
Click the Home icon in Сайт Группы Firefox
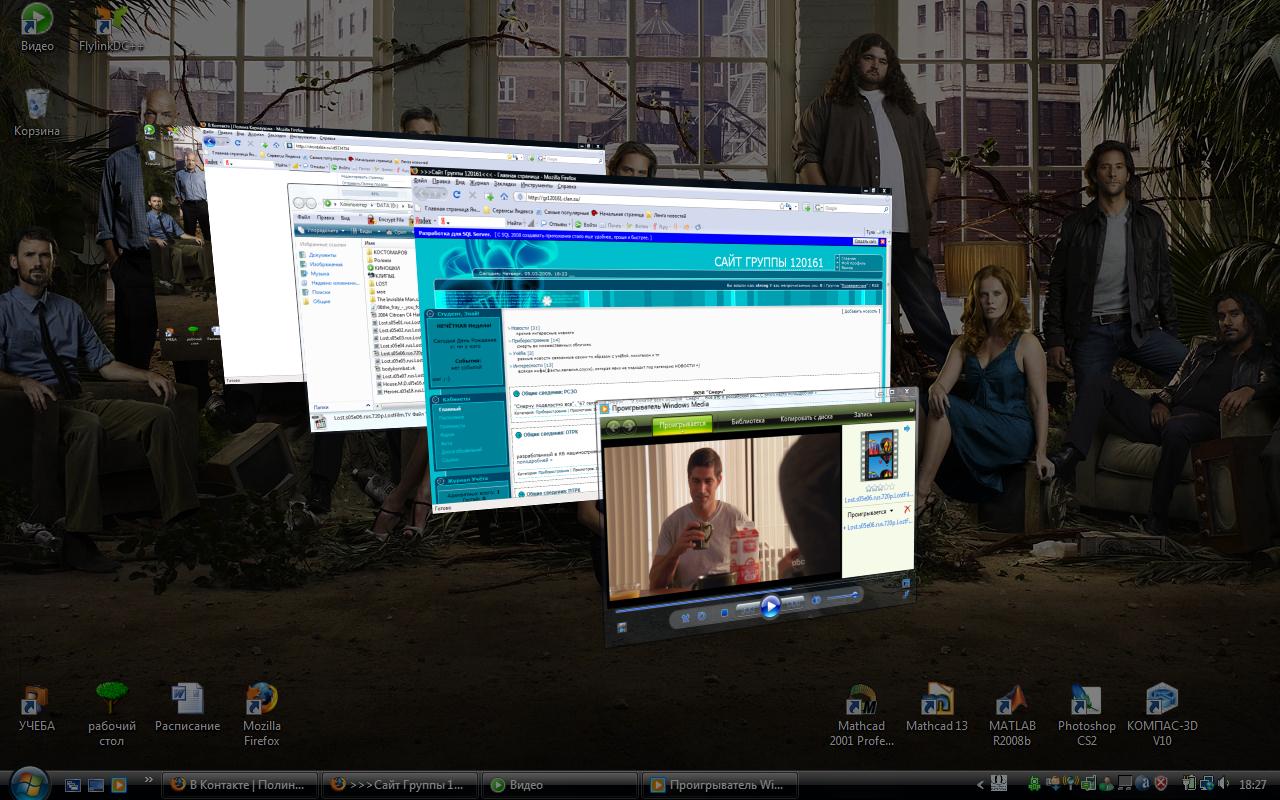pyautogui.click(x=504, y=196)
